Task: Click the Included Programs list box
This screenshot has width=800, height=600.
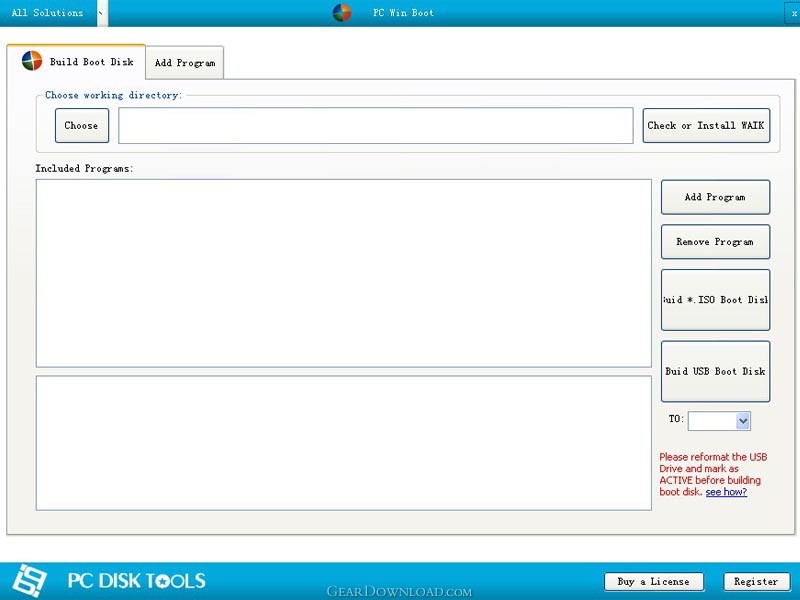Action: tap(343, 273)
